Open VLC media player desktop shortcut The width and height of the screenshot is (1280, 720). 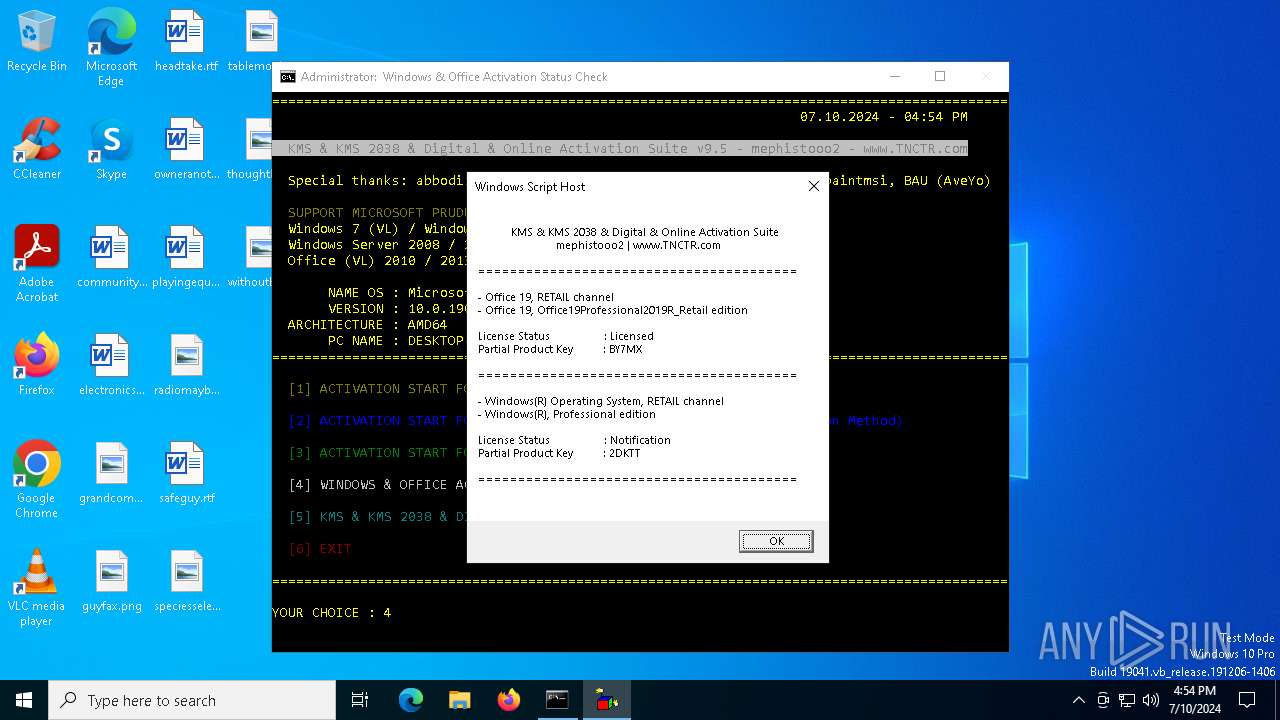click(37, 588)
